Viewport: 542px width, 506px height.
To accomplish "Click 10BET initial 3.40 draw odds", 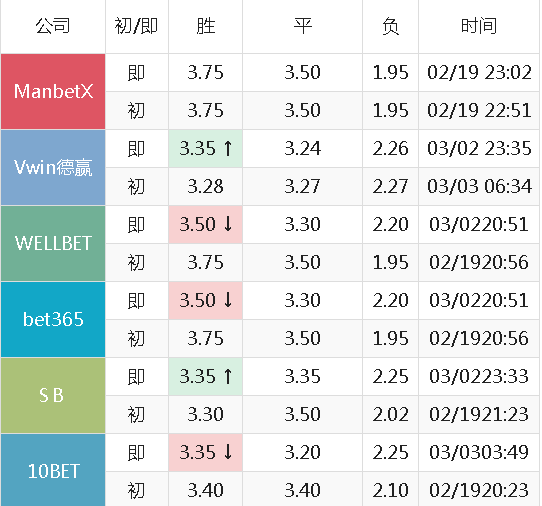I will 302,490.
